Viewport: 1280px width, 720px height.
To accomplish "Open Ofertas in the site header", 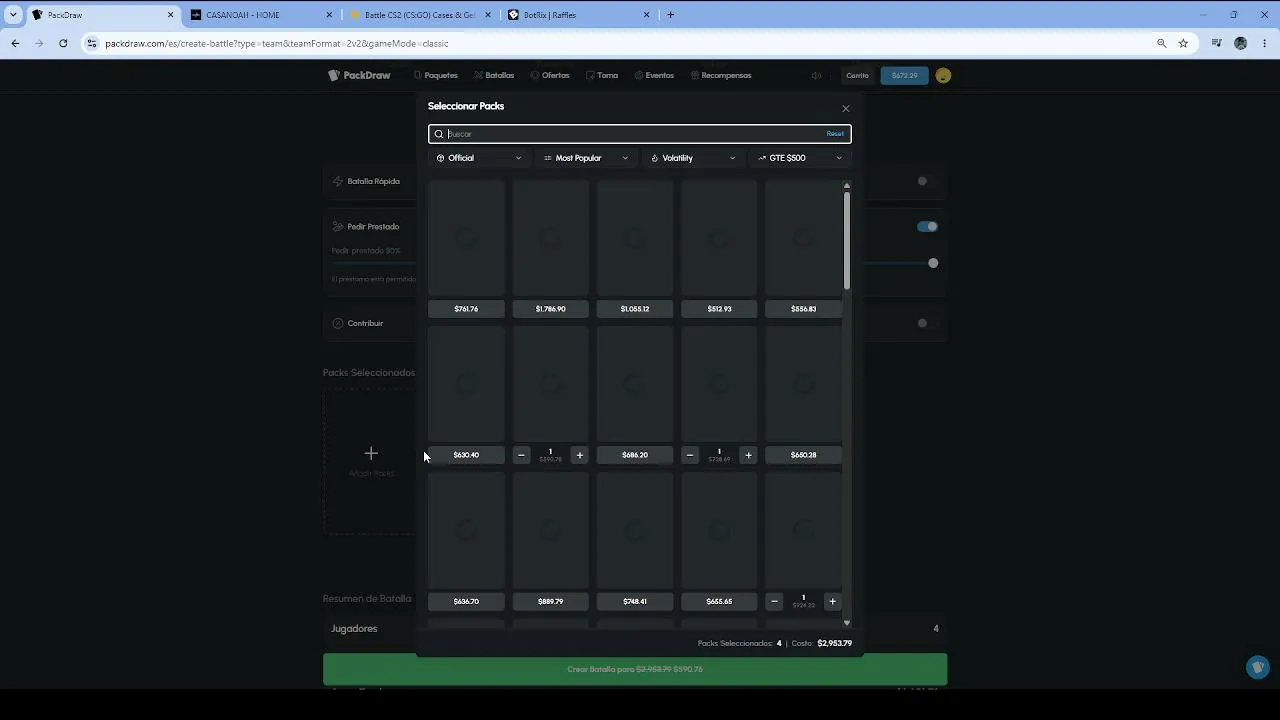I will pos(550,75).
